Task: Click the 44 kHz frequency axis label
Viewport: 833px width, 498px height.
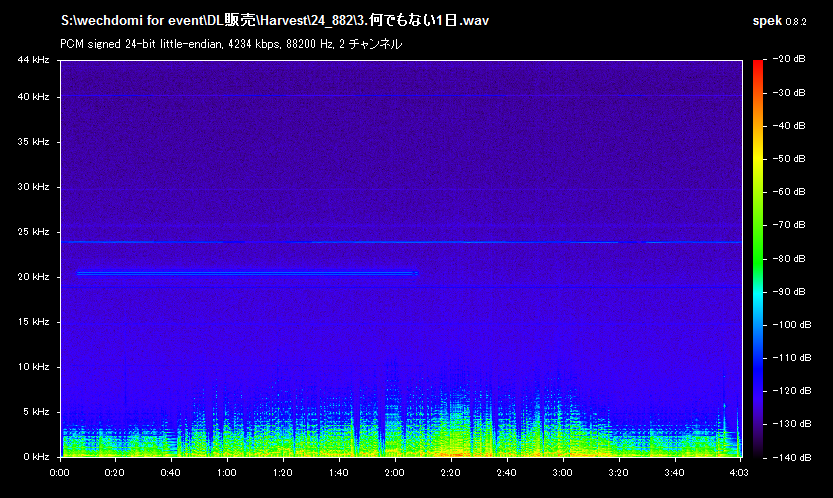Action: click(x=33, y=60)
